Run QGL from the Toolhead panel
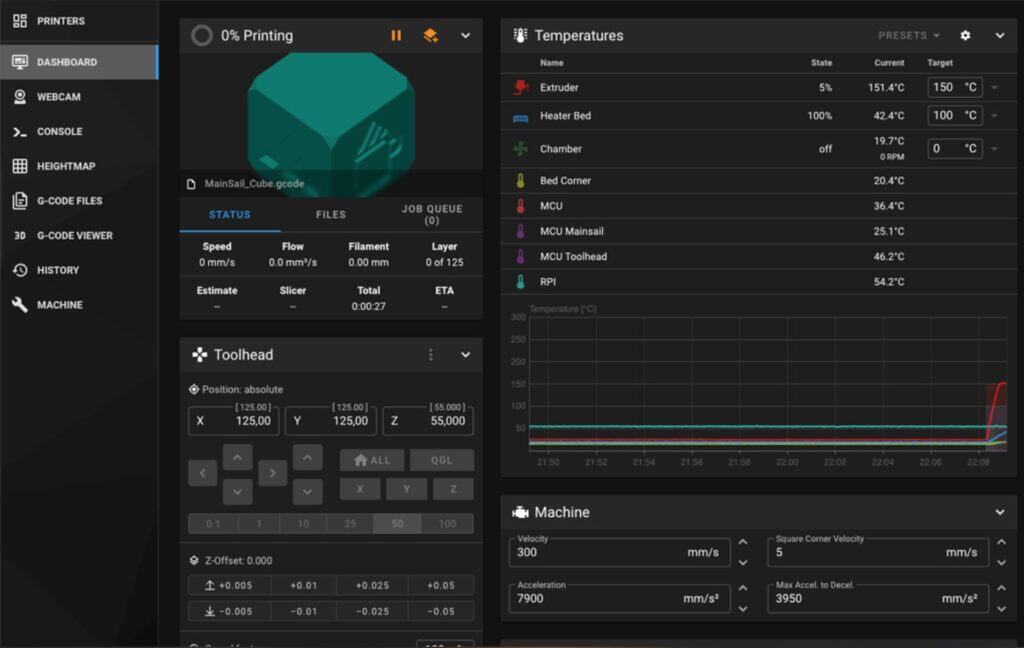Viewport: 1024px width, 648px height. pyautogui.click(x=442, y=460)
